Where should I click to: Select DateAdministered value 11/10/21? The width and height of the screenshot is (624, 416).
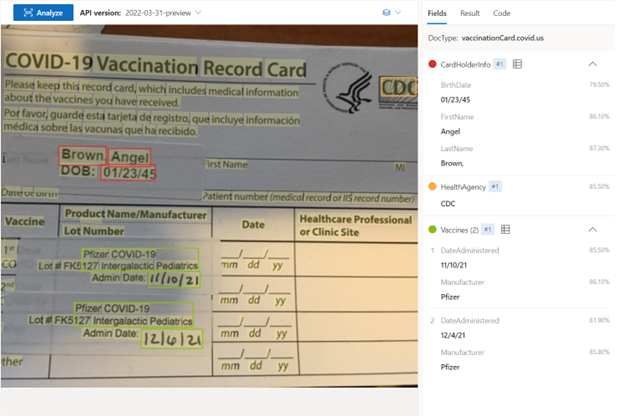454,265
